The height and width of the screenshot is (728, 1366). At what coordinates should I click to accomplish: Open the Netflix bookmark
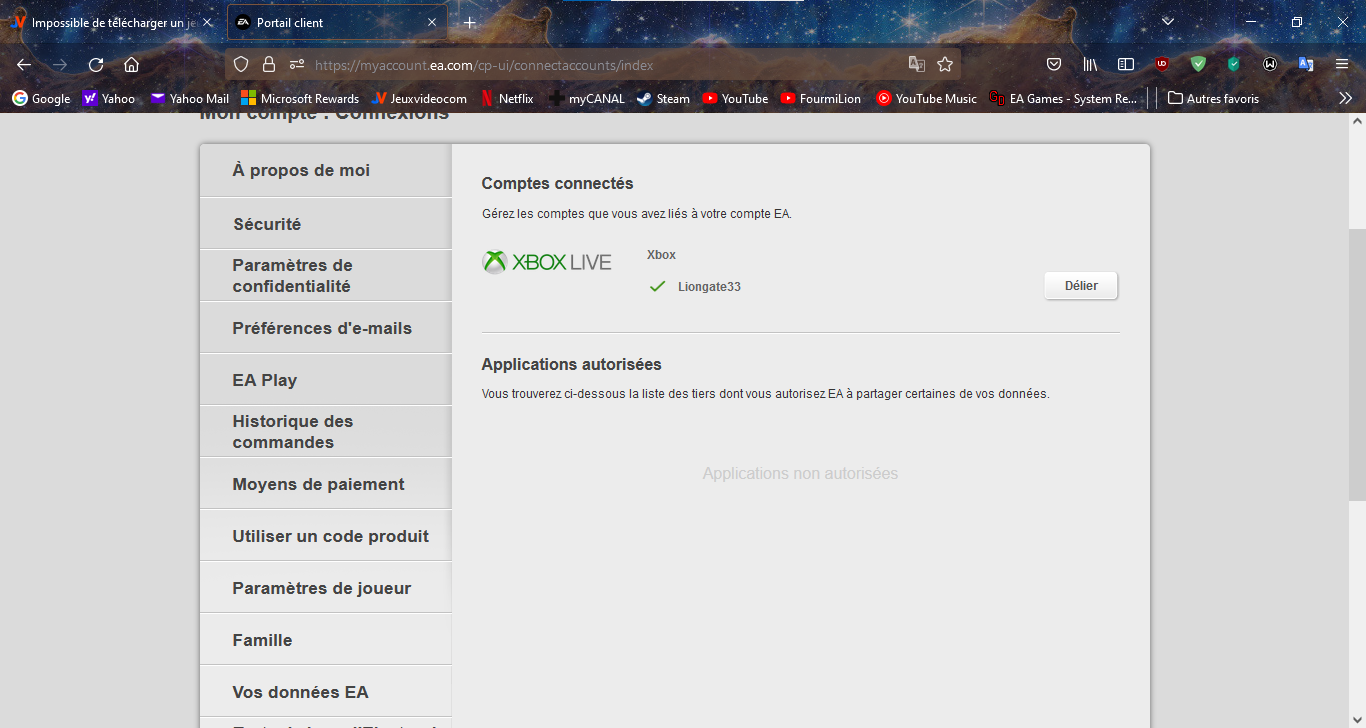point(507,98)
